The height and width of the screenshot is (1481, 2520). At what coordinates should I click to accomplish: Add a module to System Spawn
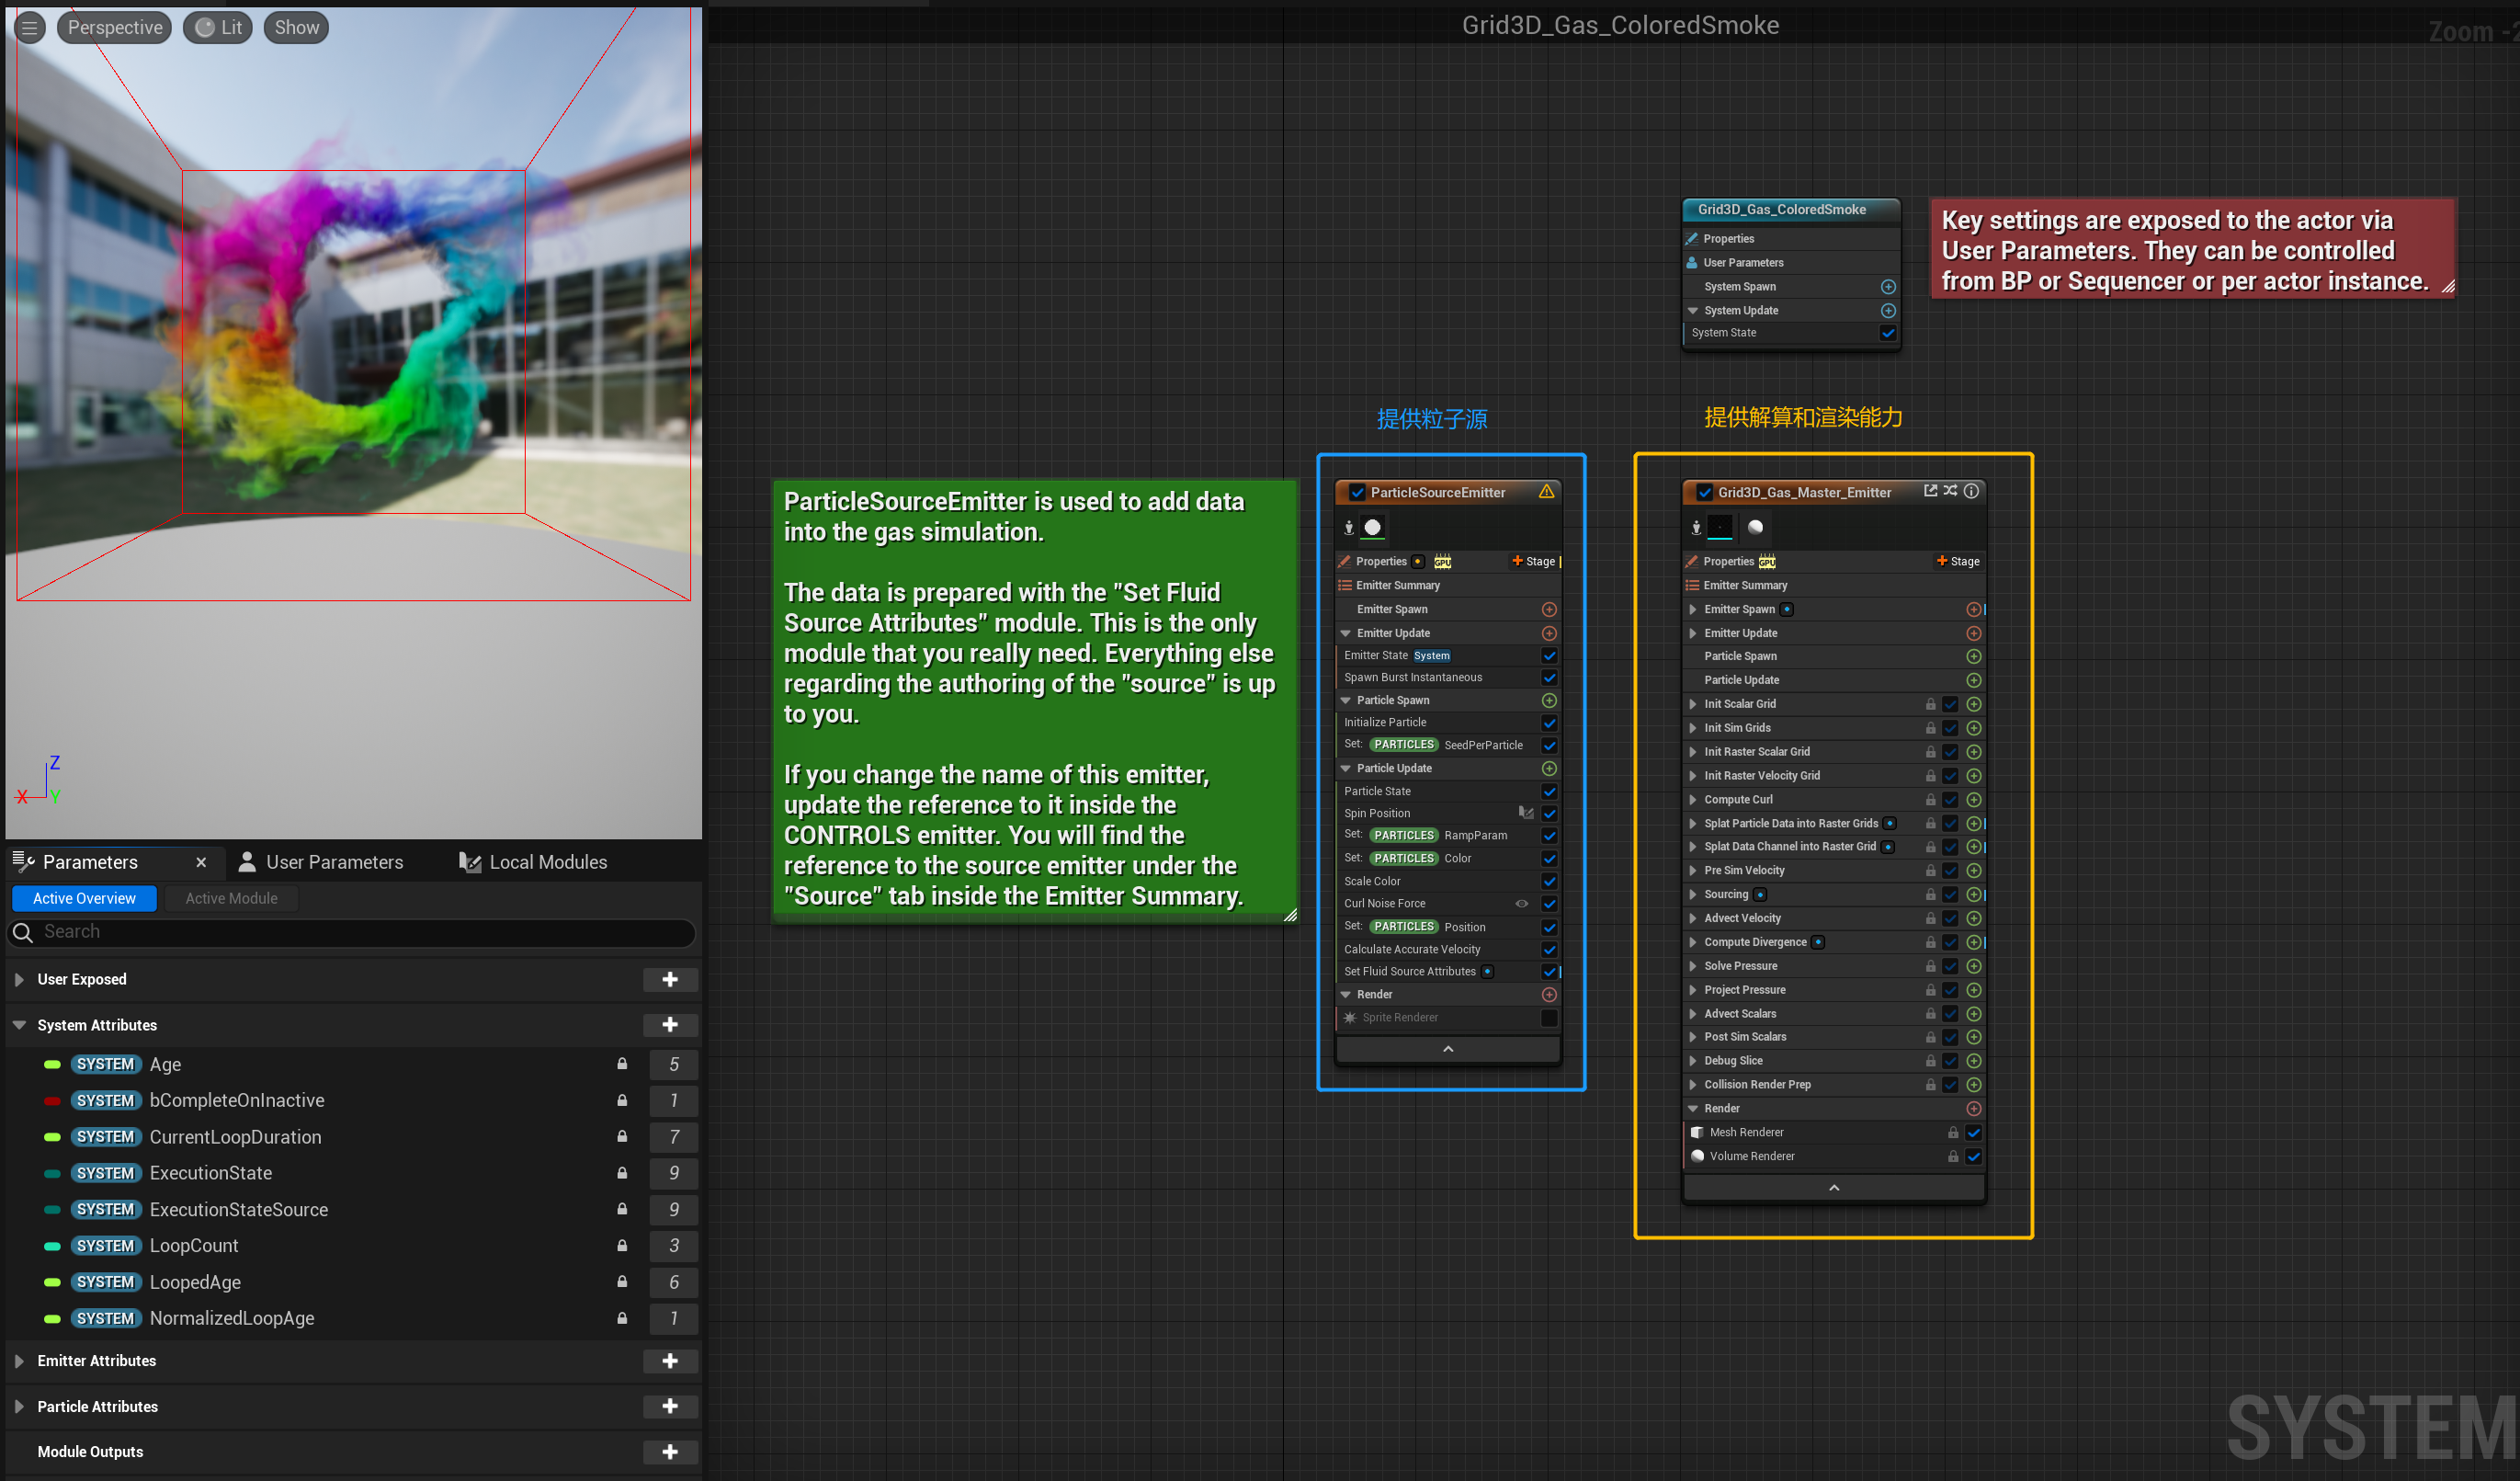click(x=1888, y=287)
